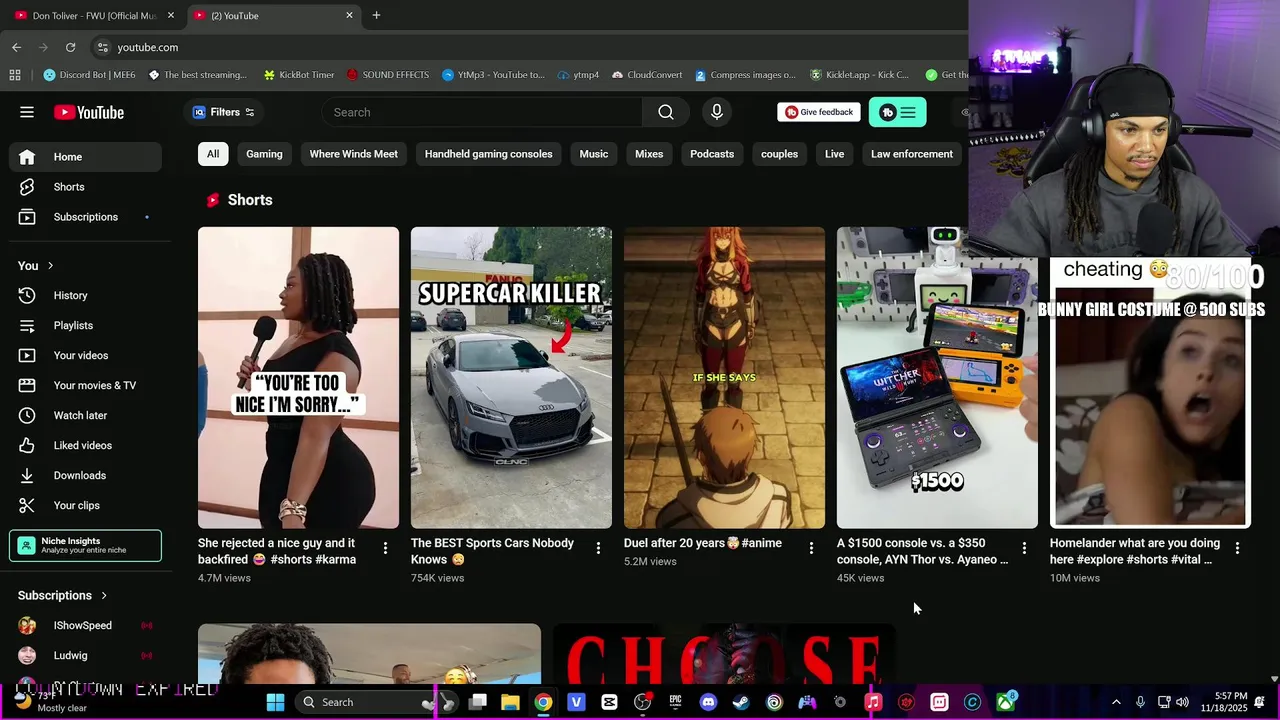Open Your videos in sidebar
The image size is (1280, 720).
pyautogui.click(x=85, y=356)
